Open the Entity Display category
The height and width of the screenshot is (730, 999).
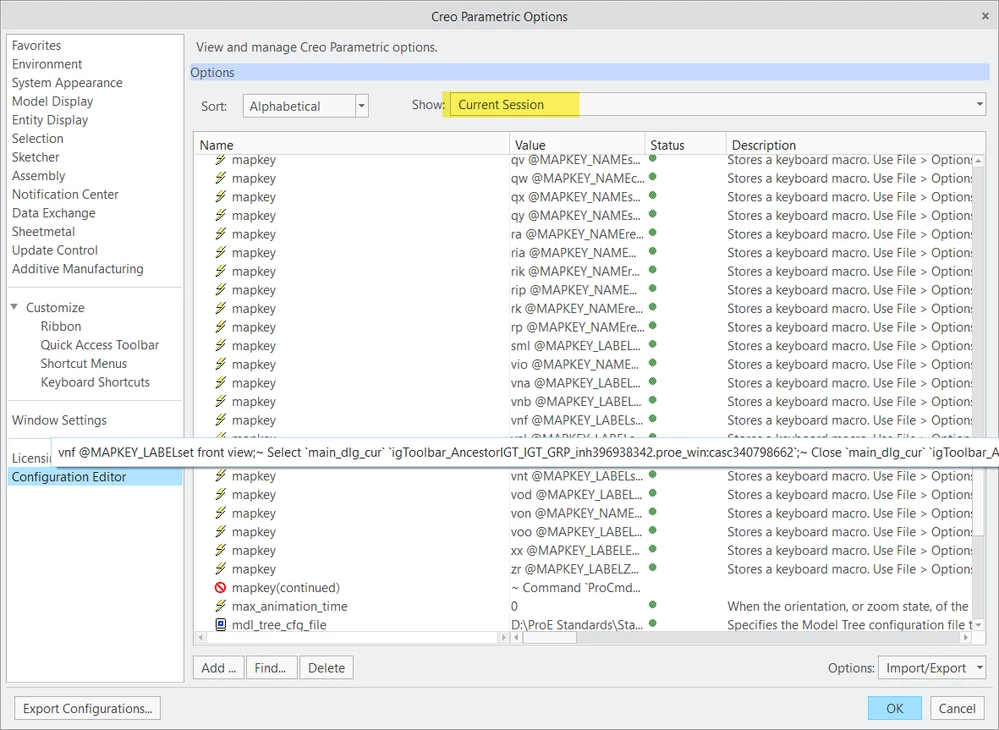tap(50, 120)
